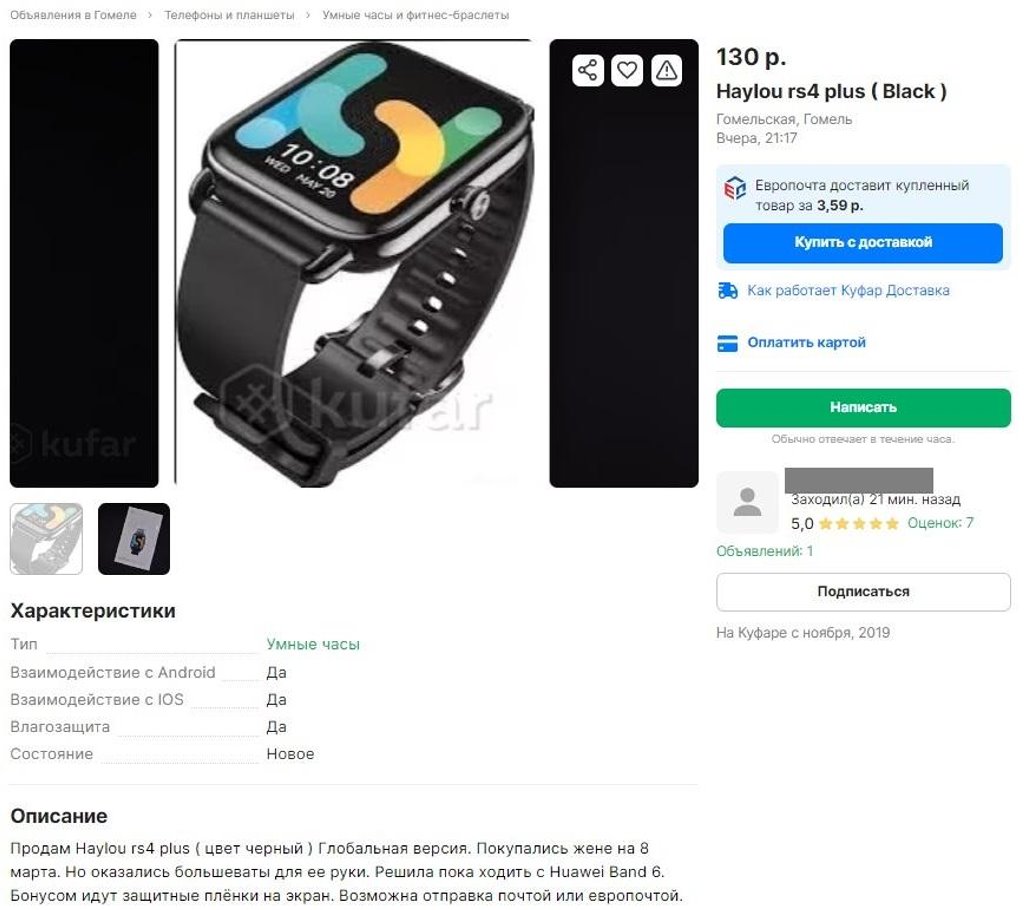1024x910 pixels.
Task: Go to Объявления в Гомеле breadcrumb
Action: (x=73, y=15)
